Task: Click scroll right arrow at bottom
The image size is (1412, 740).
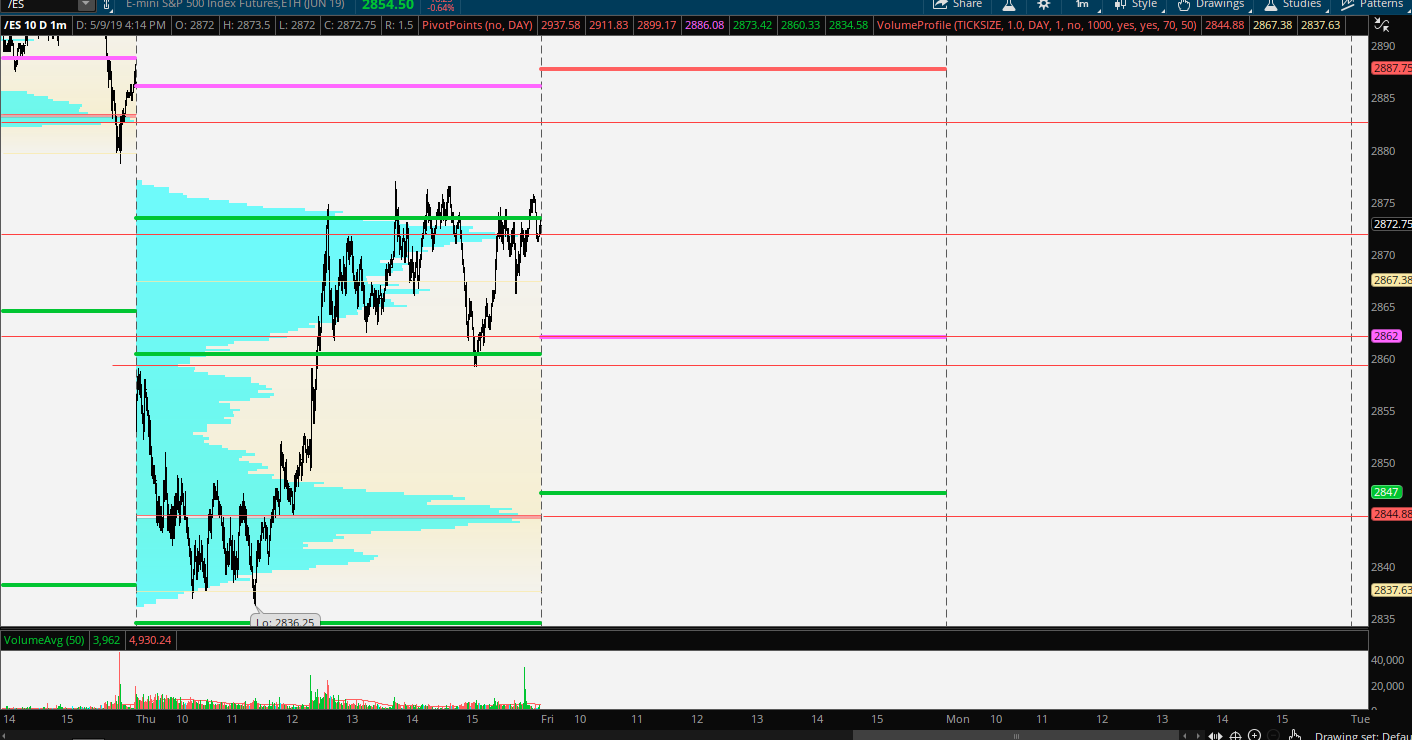Action: [x=1196, y=736]
